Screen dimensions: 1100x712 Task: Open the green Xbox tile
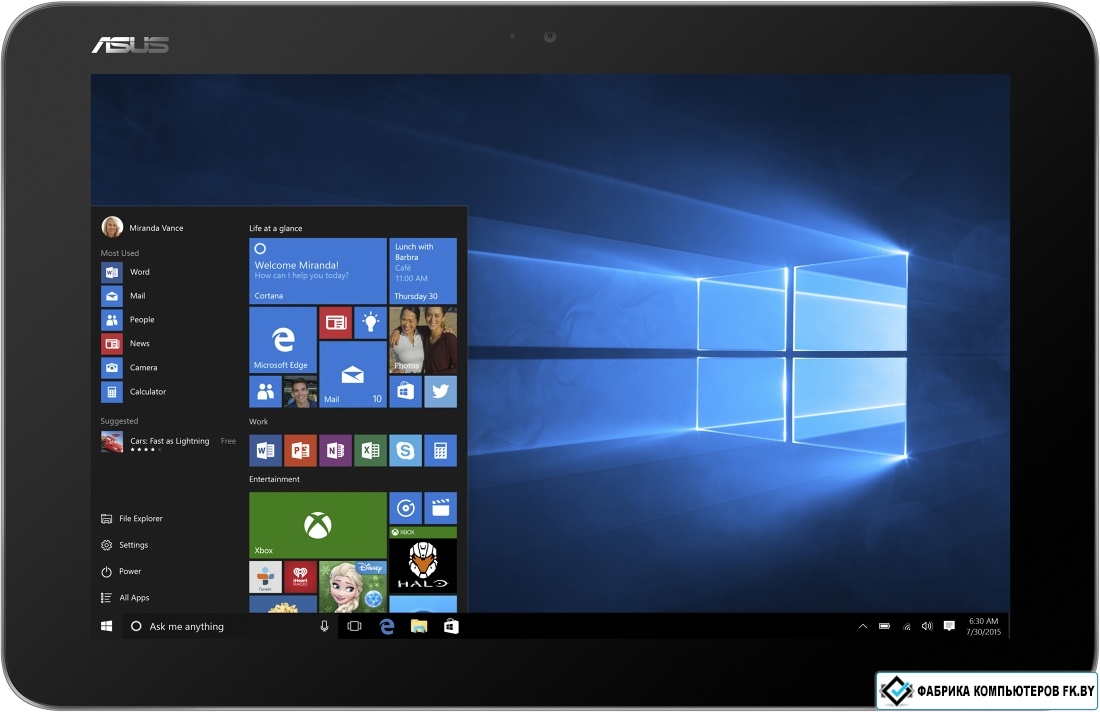(x=318, y=525)
